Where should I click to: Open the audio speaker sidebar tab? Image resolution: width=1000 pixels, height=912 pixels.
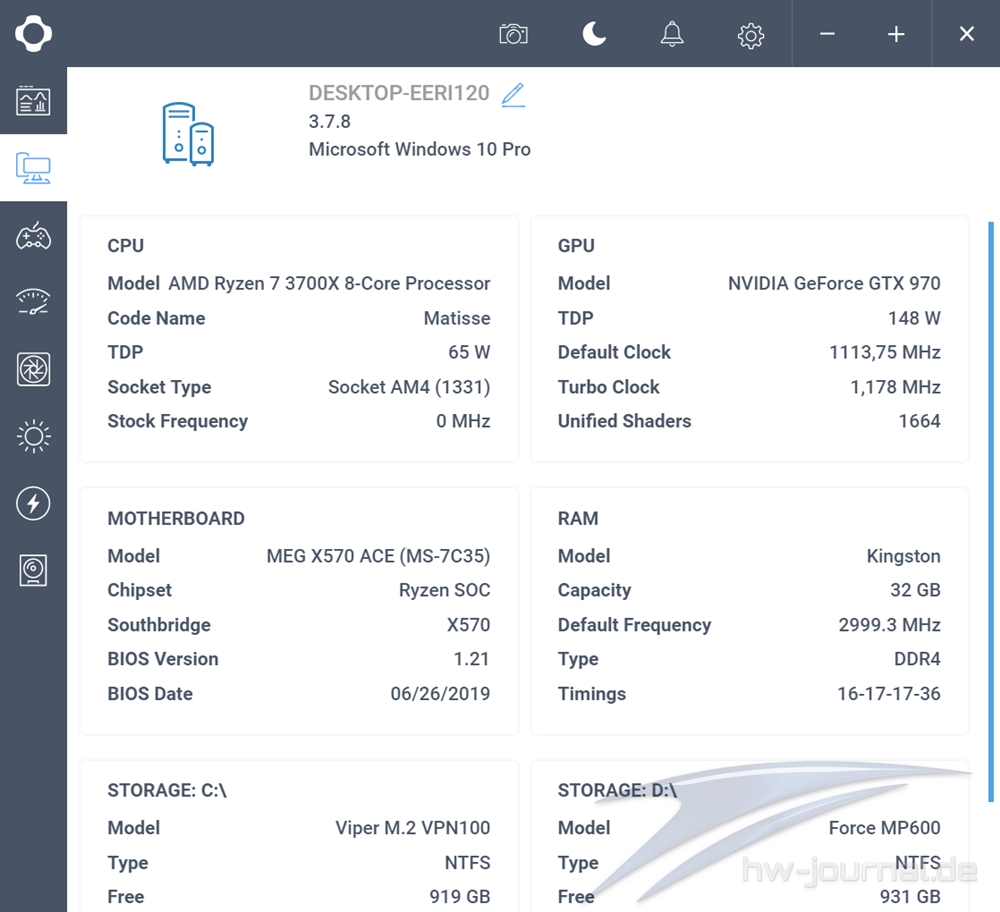(x=33, y=570)
